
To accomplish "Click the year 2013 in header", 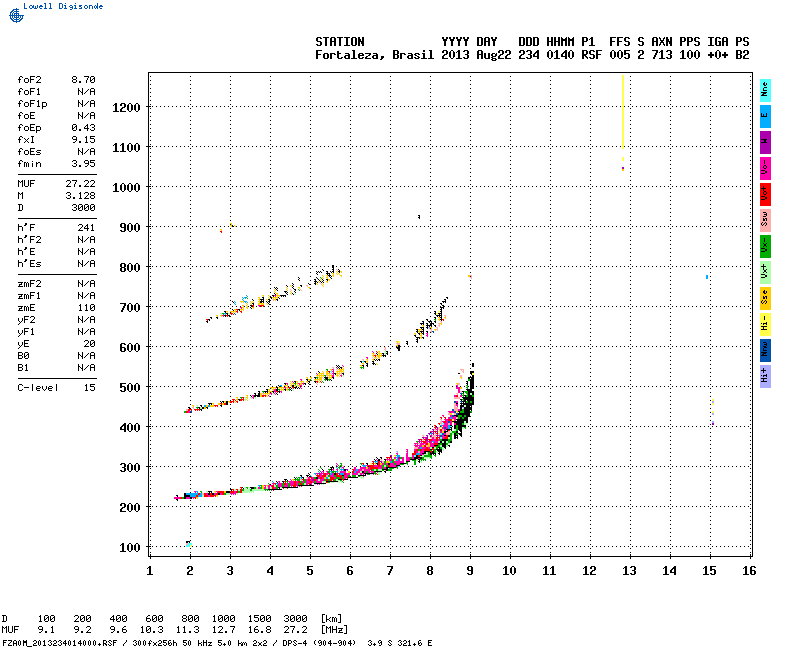I will [455, 55].
